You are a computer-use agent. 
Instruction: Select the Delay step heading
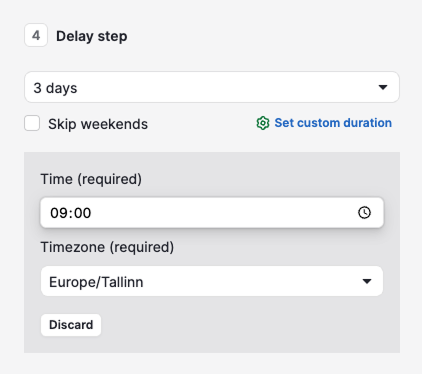tap(92, 36)
